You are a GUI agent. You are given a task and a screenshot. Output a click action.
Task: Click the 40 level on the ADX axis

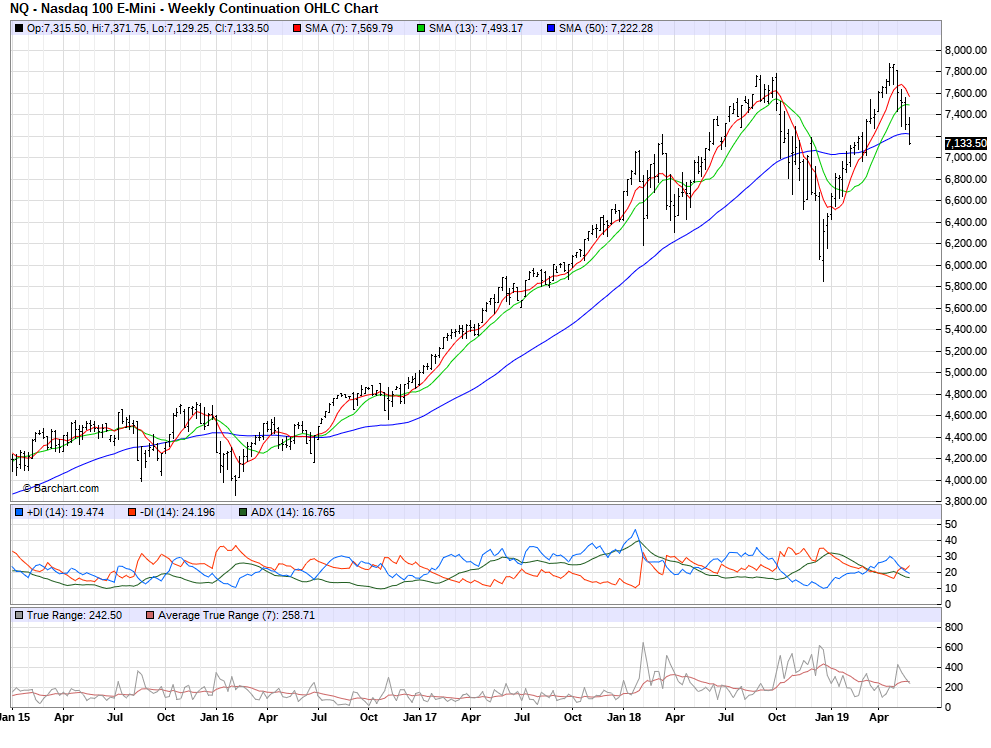click(x=951, y=541)
